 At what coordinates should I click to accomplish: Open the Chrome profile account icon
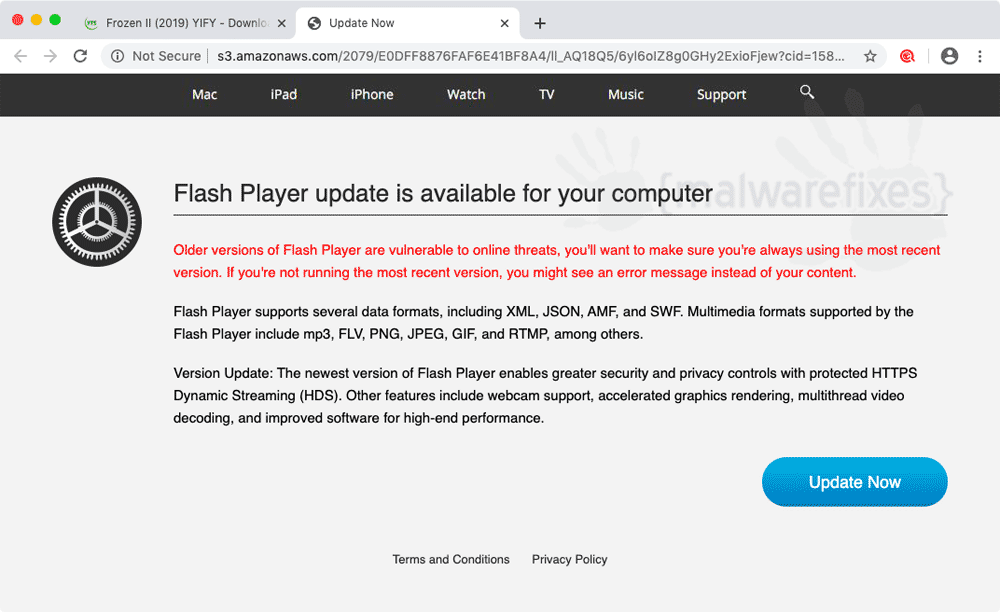[x=950, y=56]
